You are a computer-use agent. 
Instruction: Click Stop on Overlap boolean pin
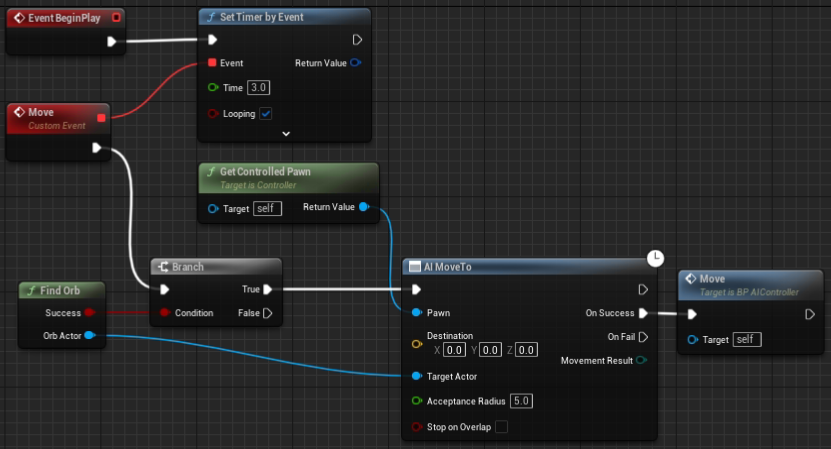pos(417,427)
